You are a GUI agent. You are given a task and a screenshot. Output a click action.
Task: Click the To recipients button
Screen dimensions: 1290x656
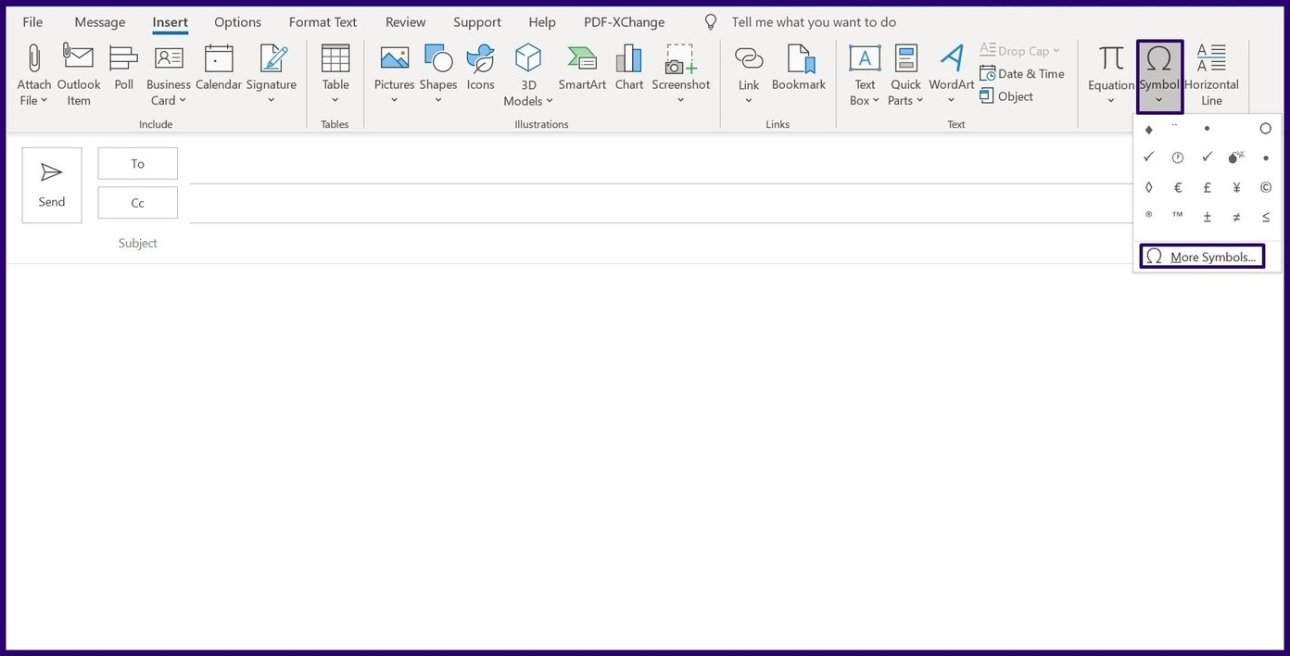click(138, 164)
